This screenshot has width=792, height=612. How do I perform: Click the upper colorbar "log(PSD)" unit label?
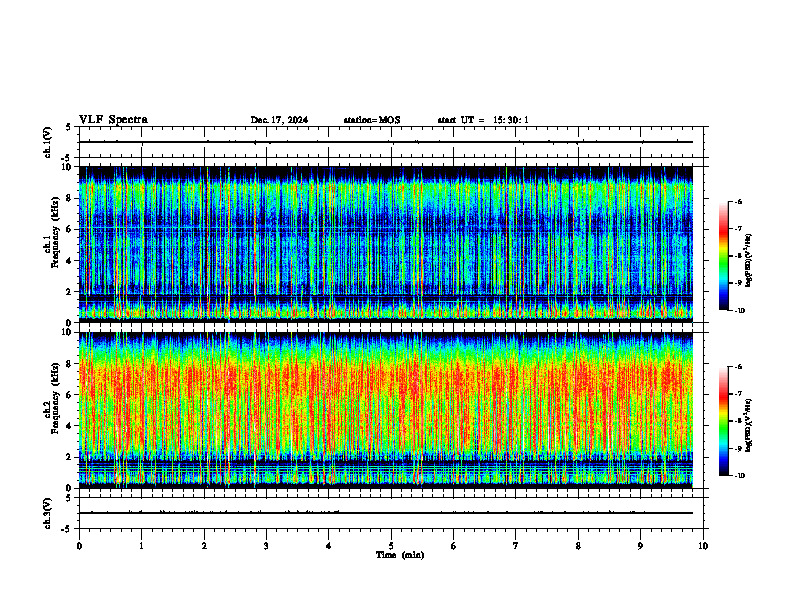[x=750, y=260]
